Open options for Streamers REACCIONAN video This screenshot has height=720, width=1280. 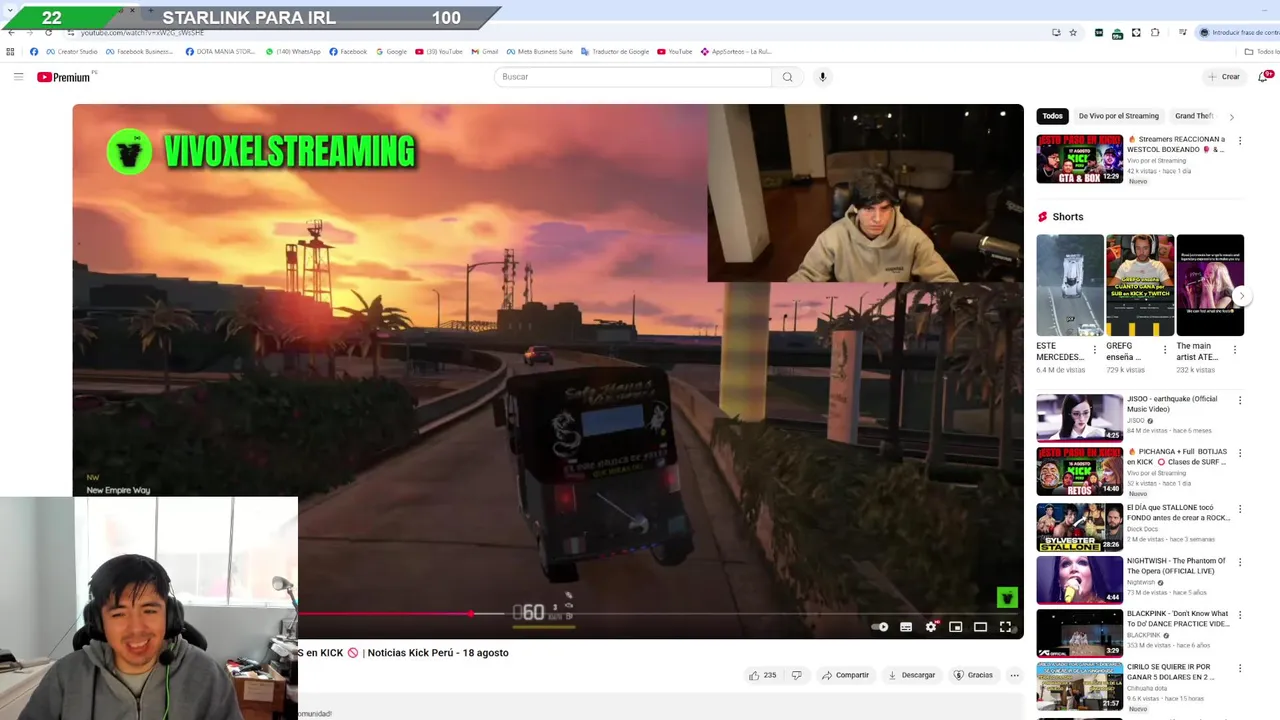[x=1240, y=141]
